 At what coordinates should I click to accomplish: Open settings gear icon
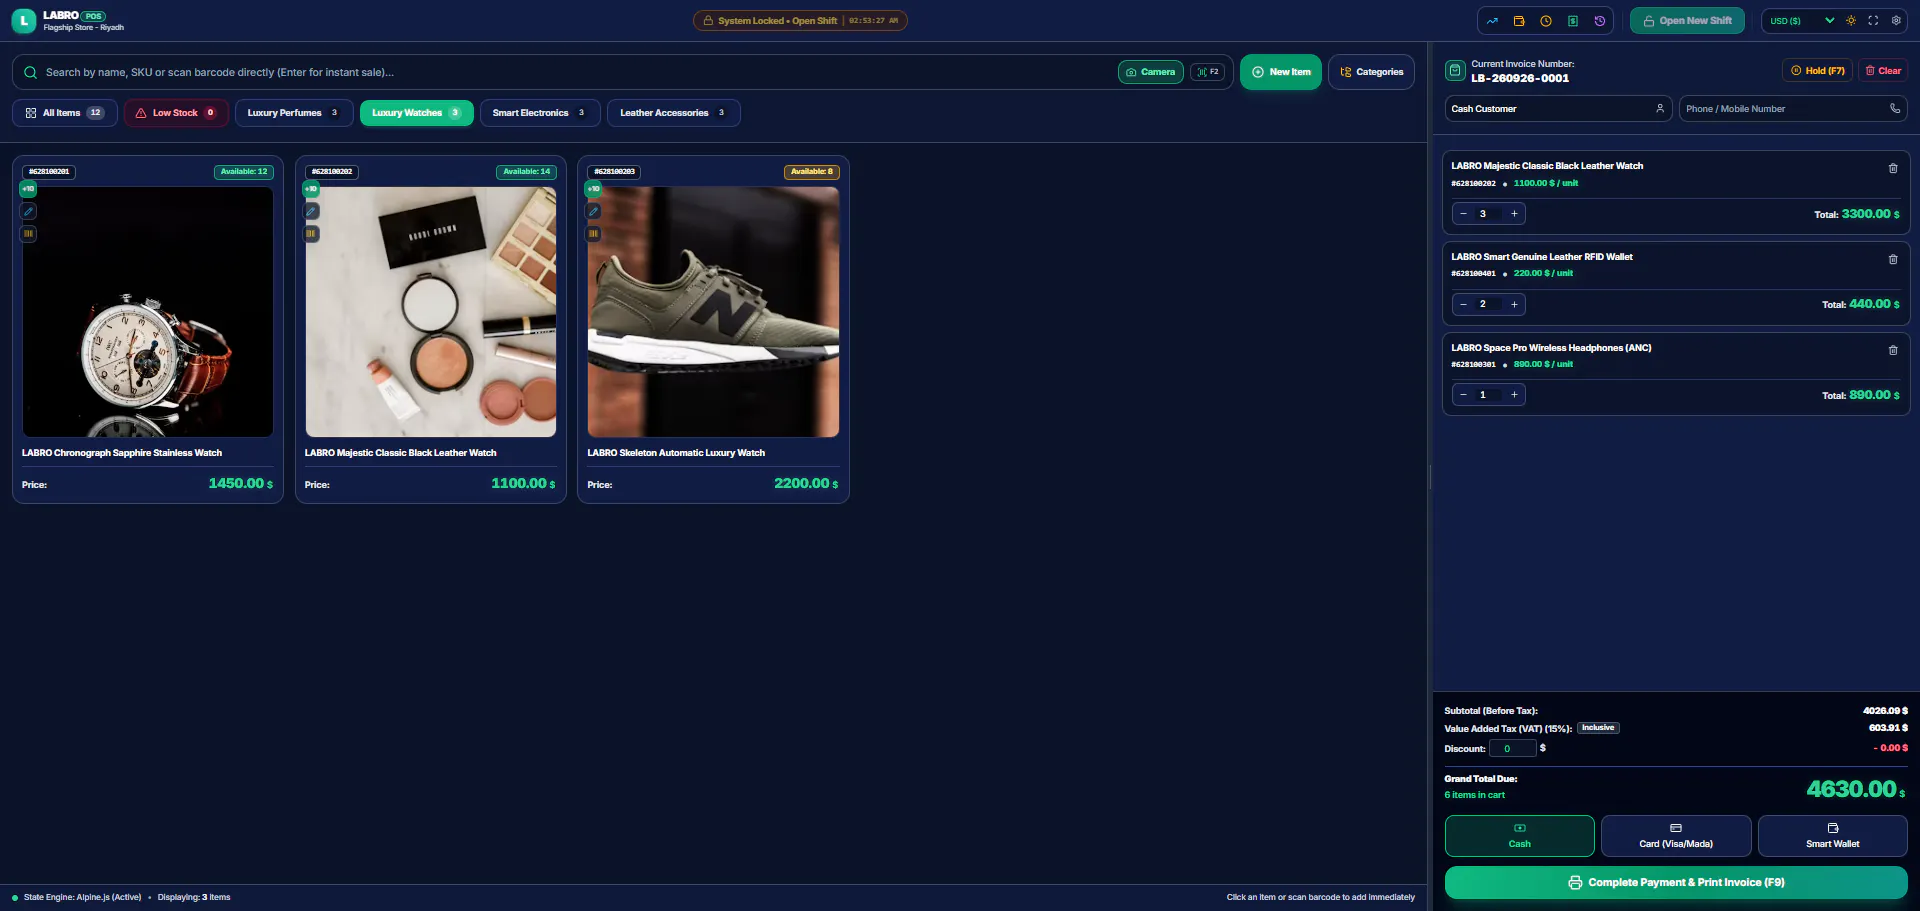click(1896, 20)
